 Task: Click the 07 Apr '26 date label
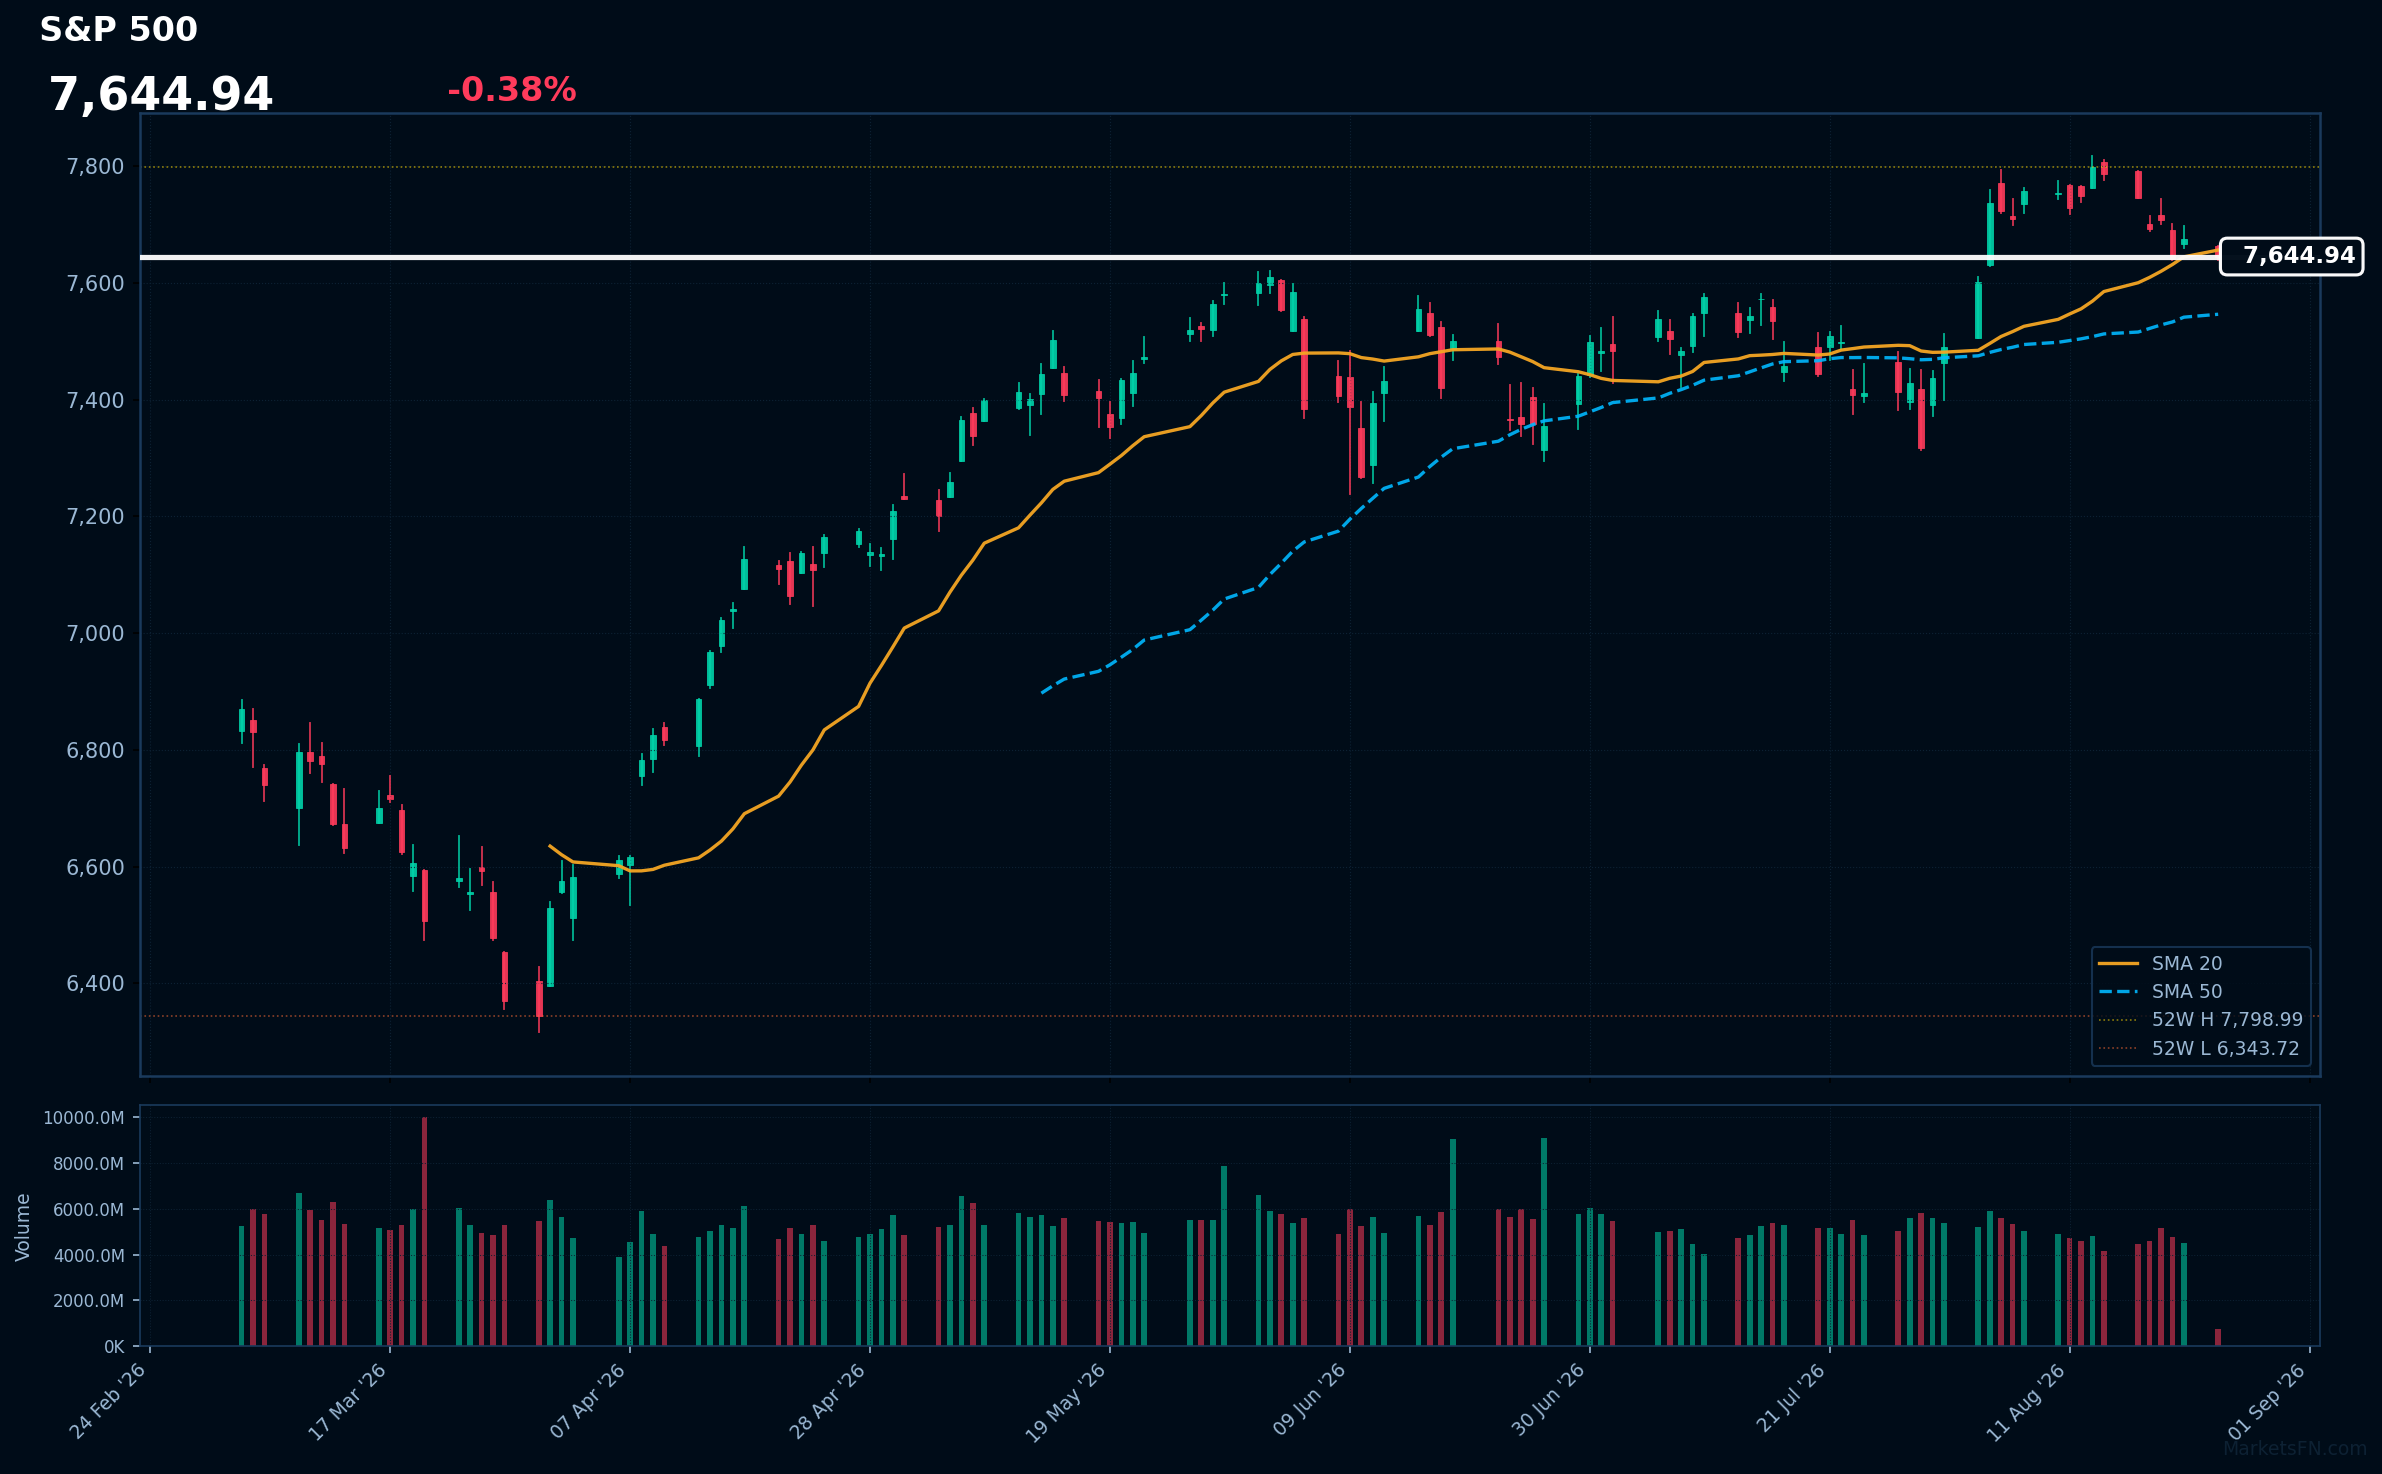pyautogui.click(x=588, y=1401)
